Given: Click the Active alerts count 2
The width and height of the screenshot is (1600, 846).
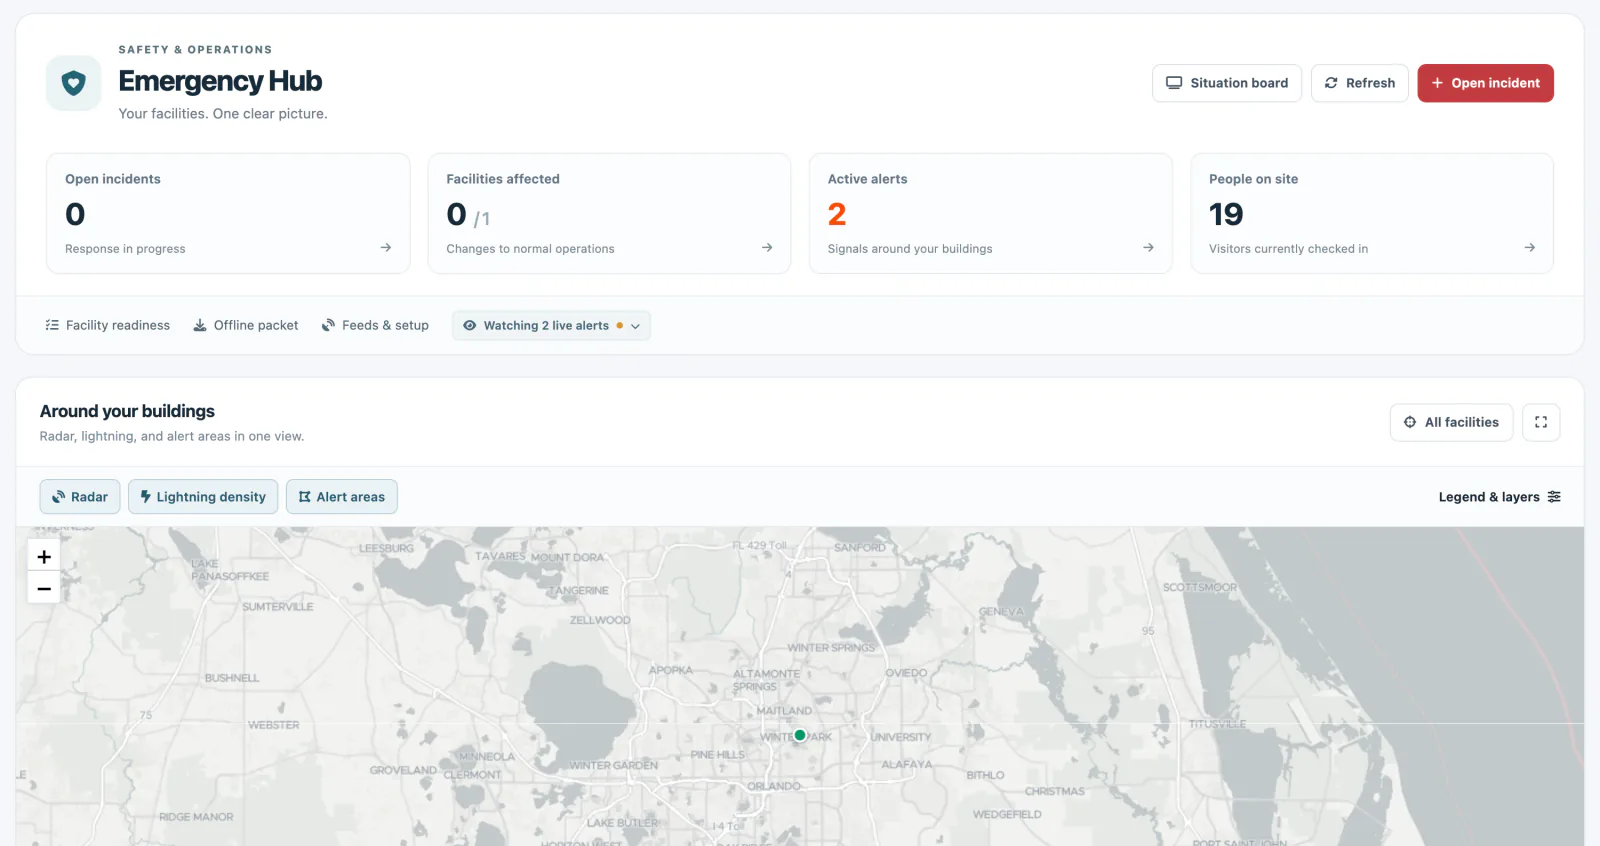Looking at the screenshot, I should pyautogui.click(x=837, y=214).
